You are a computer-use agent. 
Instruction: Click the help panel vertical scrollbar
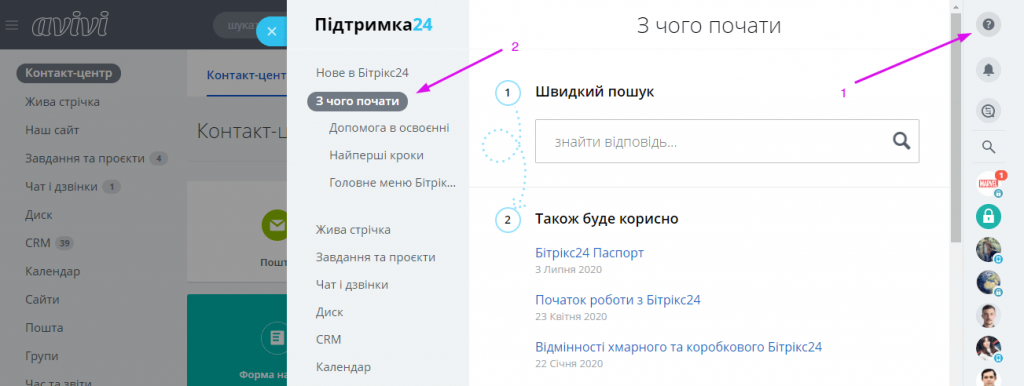(x=955, y=127)
